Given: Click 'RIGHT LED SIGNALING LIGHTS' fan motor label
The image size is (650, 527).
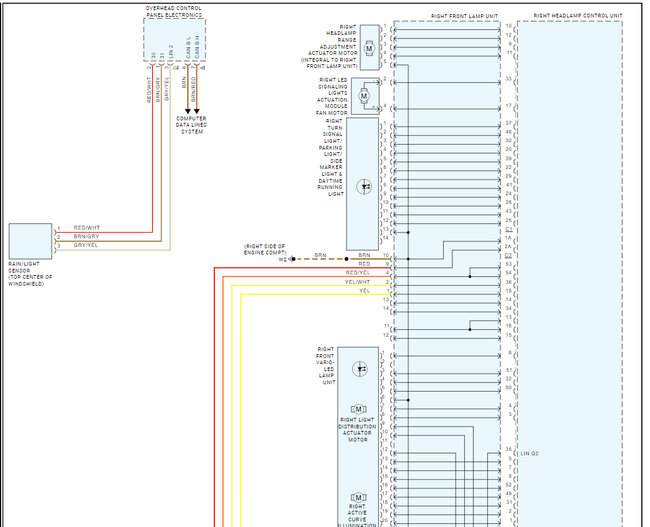Looking at the screenshot, I should tap(332, 96).
